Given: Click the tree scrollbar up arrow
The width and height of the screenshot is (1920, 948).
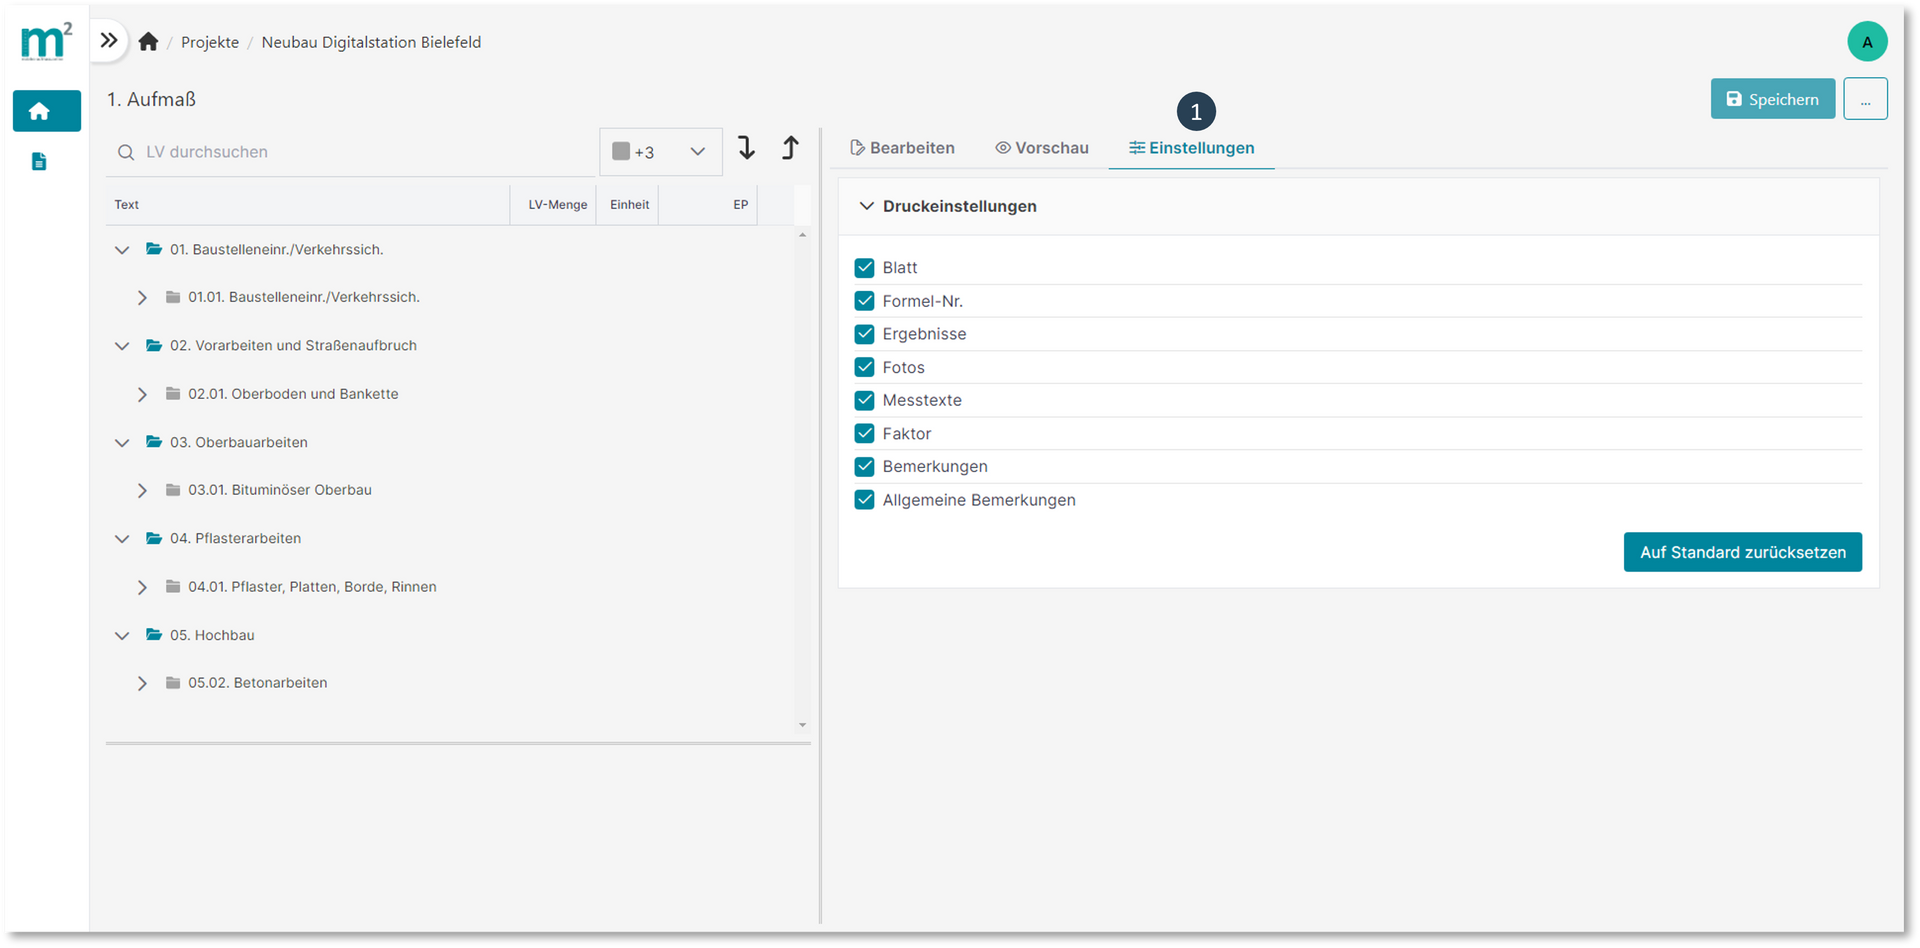Looking at the screenshot, I should tap(802, 235).
